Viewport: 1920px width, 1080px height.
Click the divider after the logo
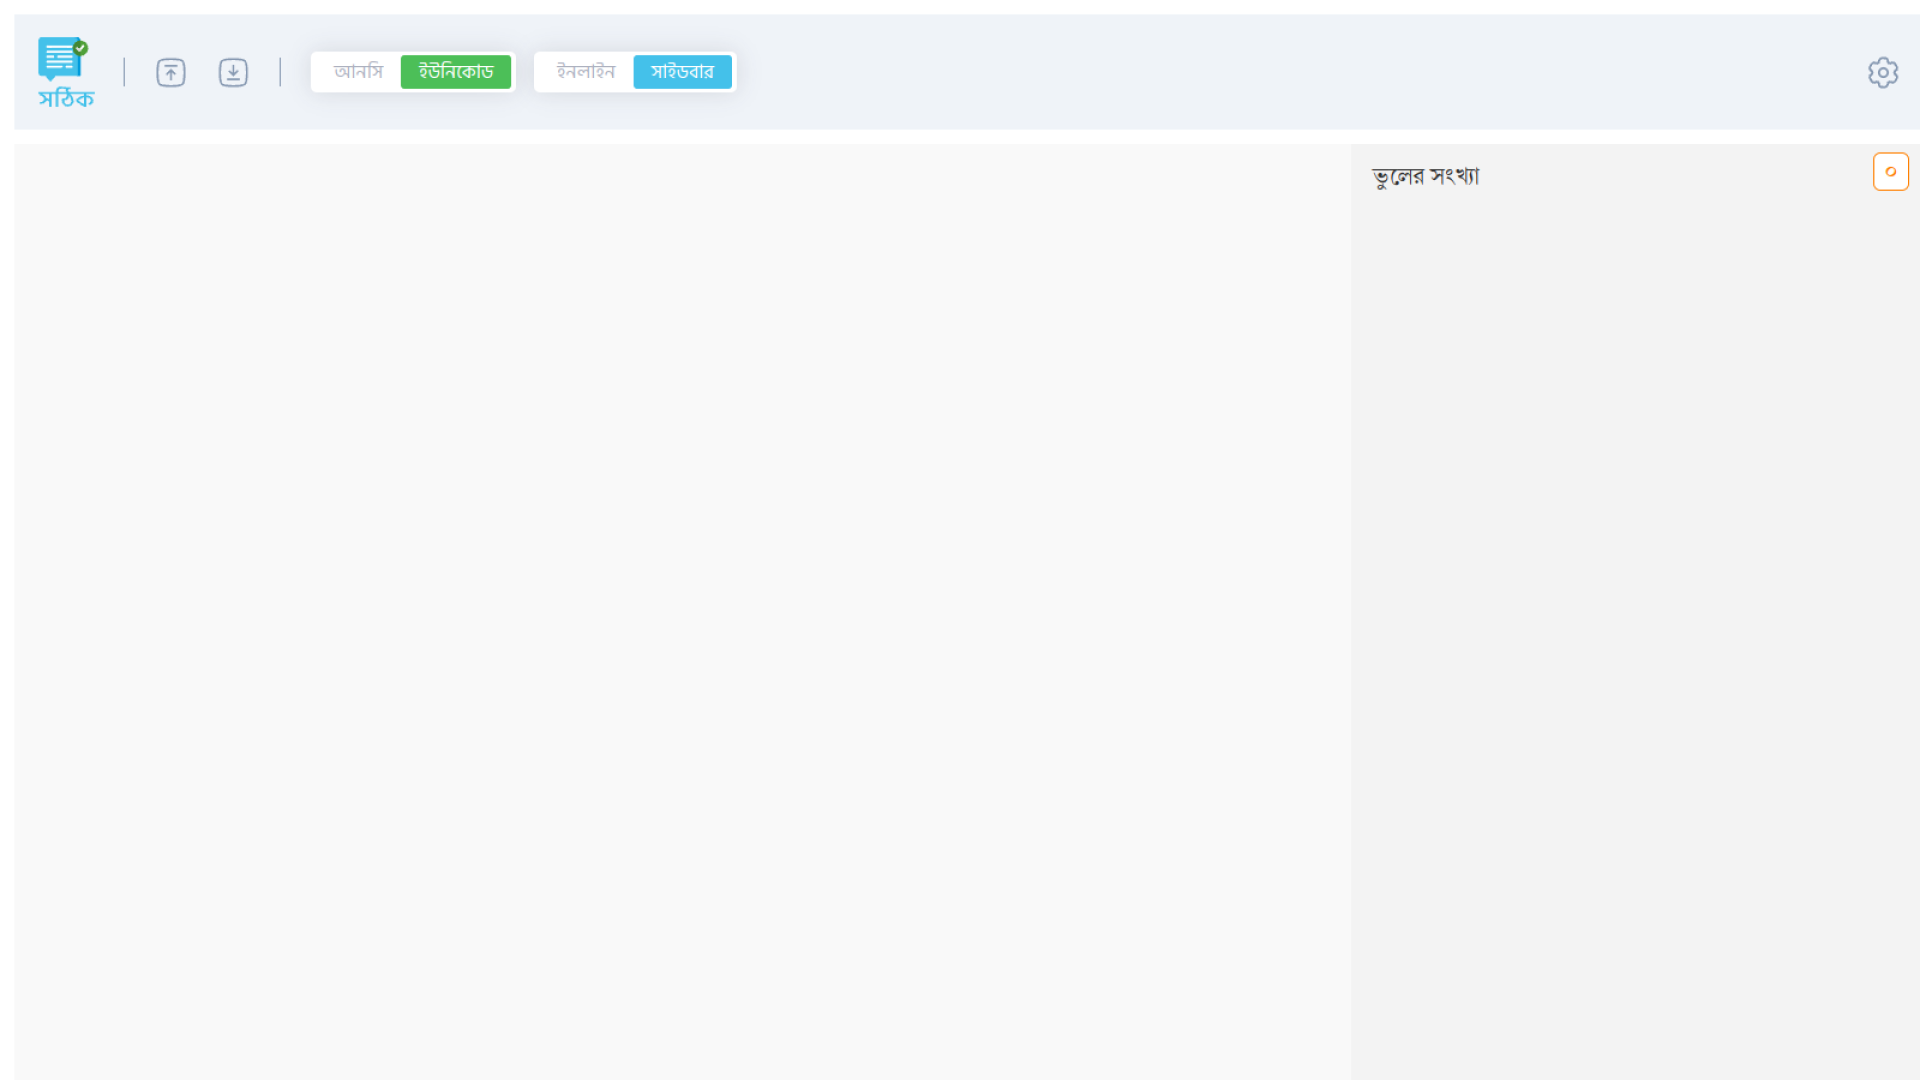(124, 72)
